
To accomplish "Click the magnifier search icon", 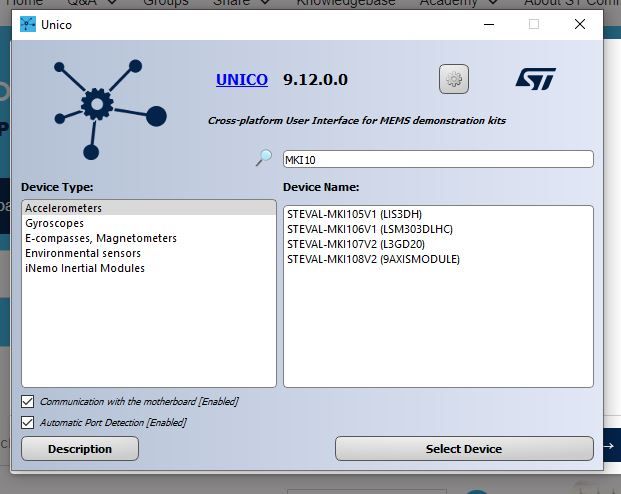I will coord(264,158).
